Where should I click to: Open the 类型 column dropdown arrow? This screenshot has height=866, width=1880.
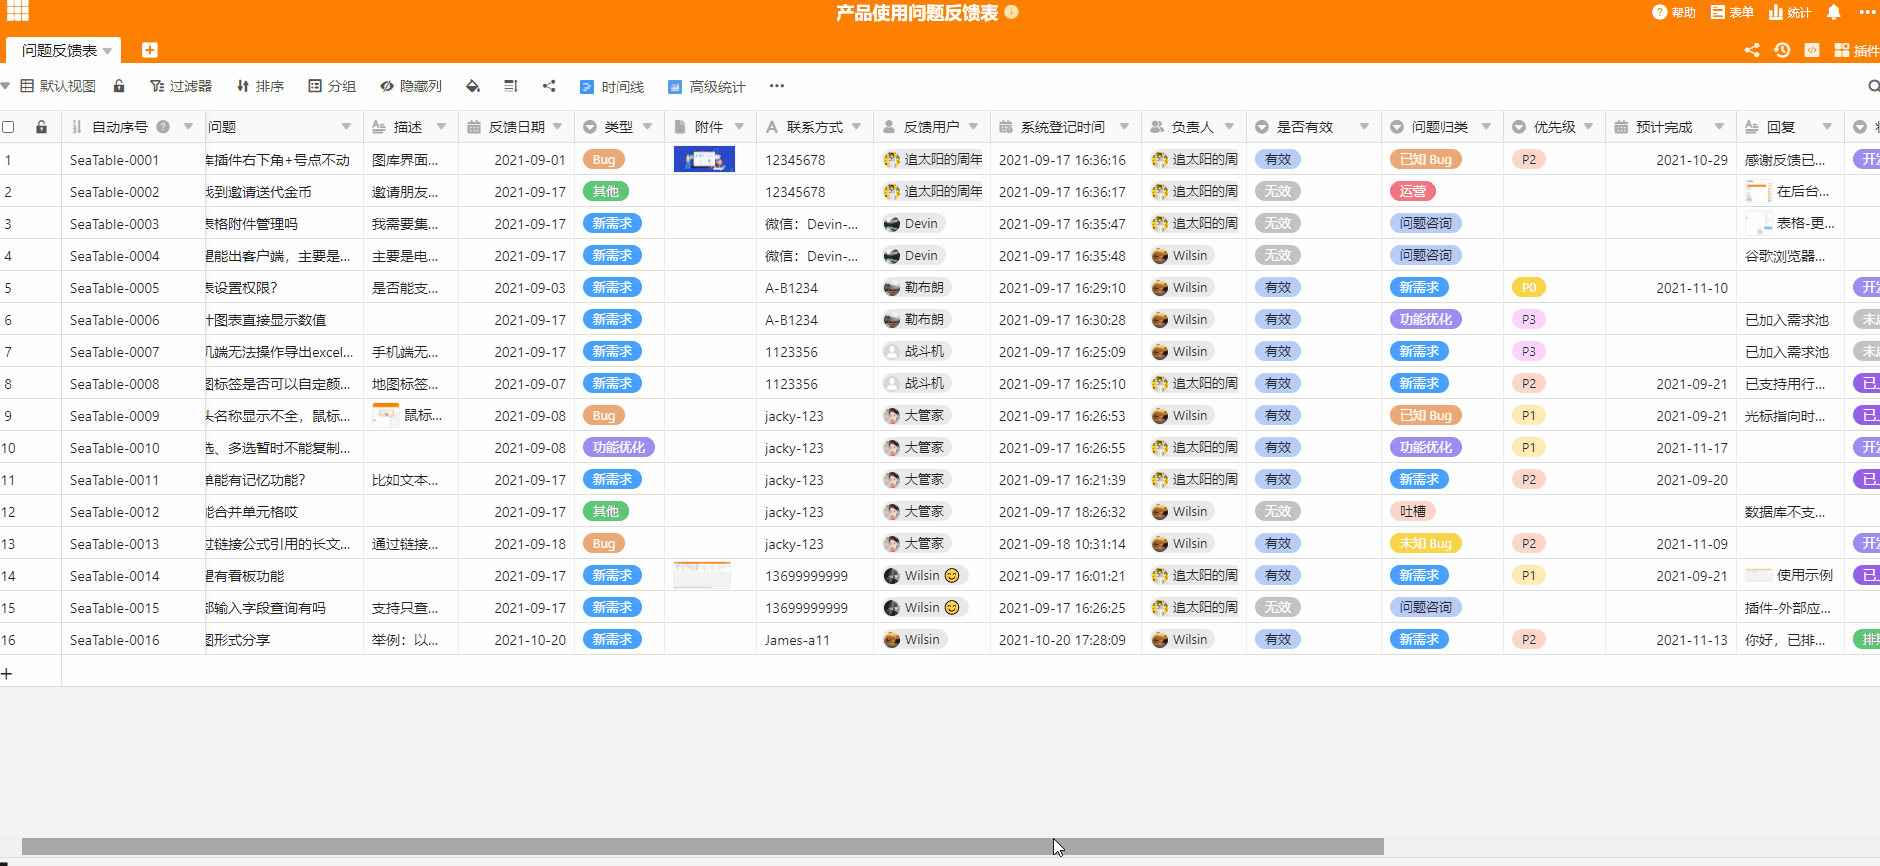pos(647,127)
